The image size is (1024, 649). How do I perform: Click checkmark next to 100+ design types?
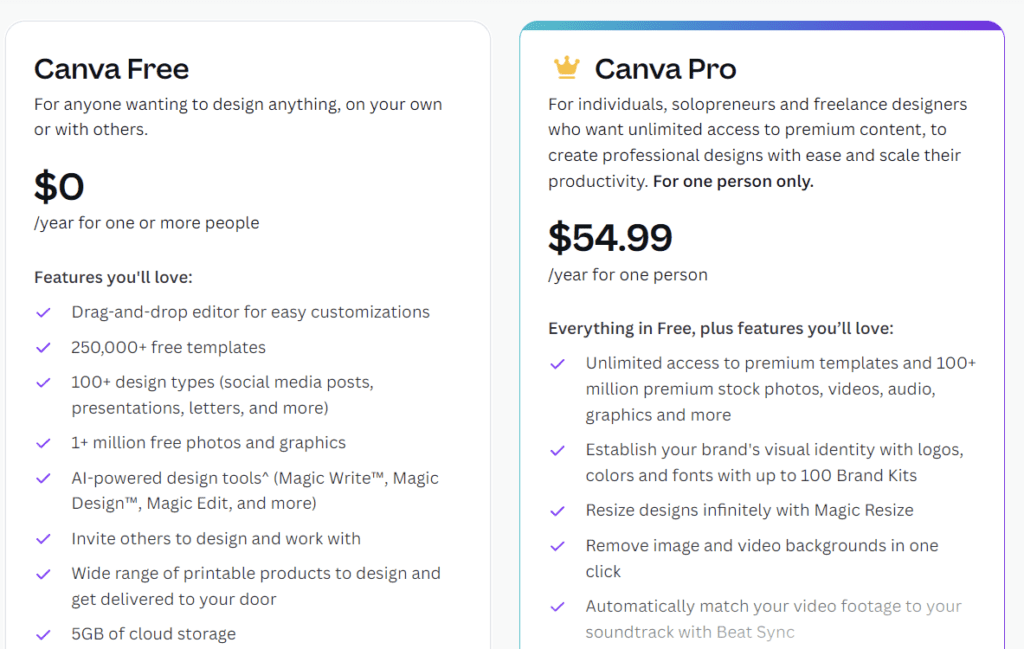(x=44, y=383)
